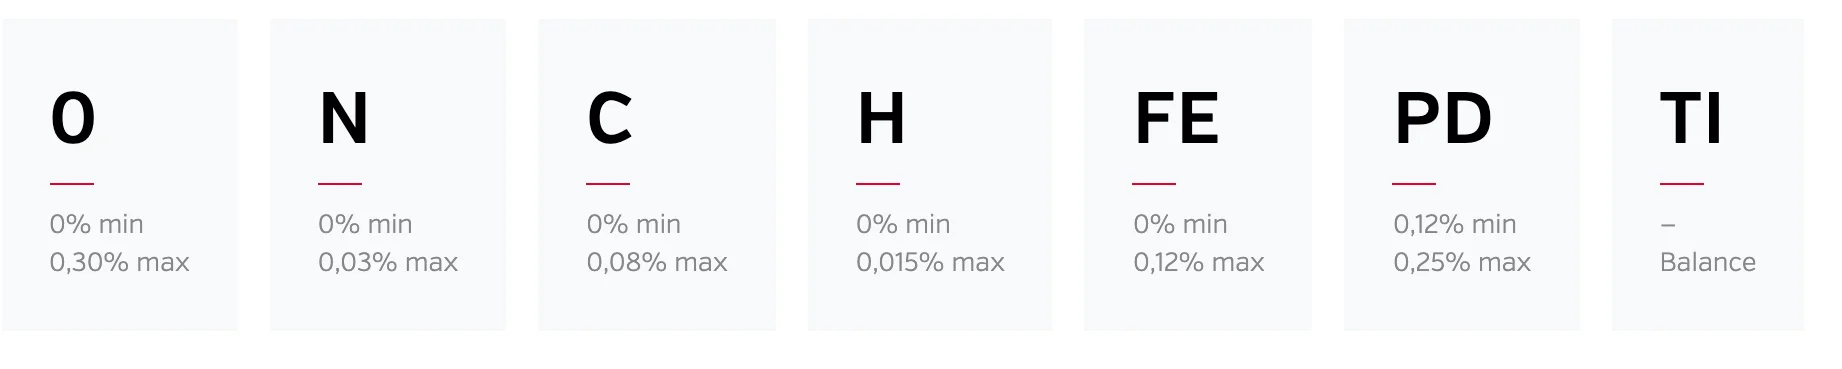Select the 0,25% max palladium value
This screenshot has height=369, width=1842.
(1462, 262)
